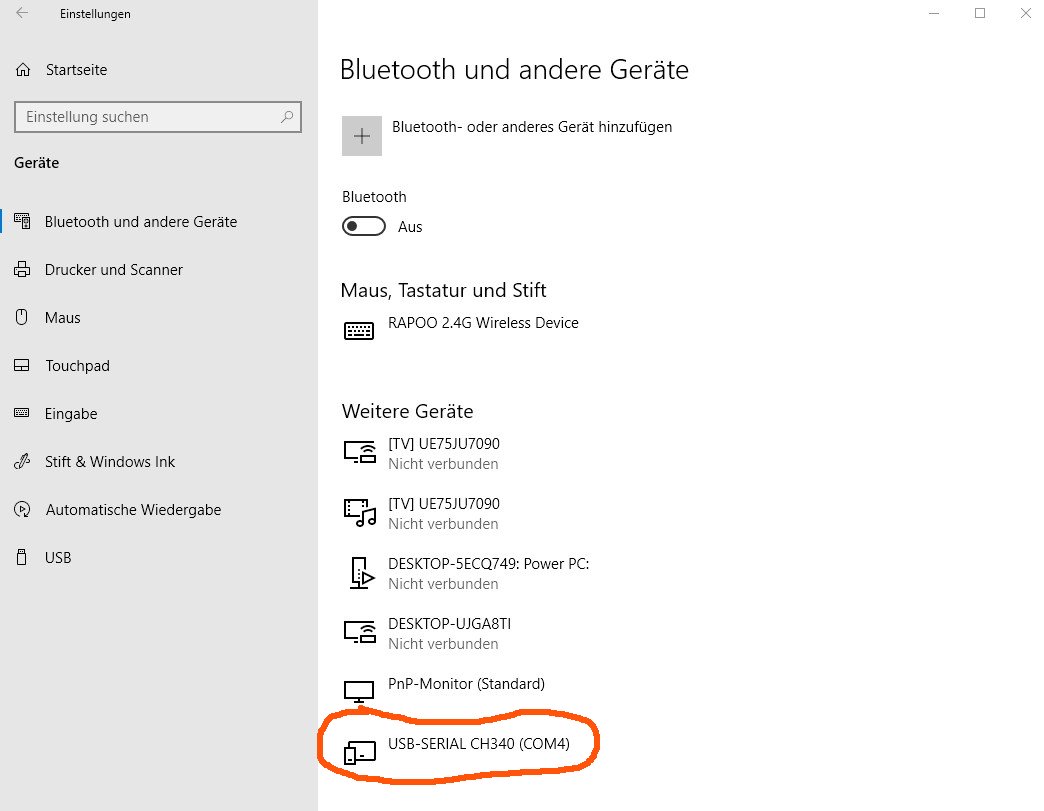This screenshot has width=1044, height=811.
Task: Open Stift & Windows Ink page
Action: tap(110, 462)
